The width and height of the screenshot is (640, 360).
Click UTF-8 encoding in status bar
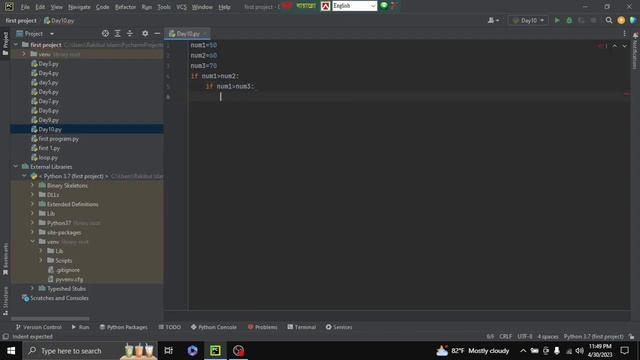coord(525,337)
